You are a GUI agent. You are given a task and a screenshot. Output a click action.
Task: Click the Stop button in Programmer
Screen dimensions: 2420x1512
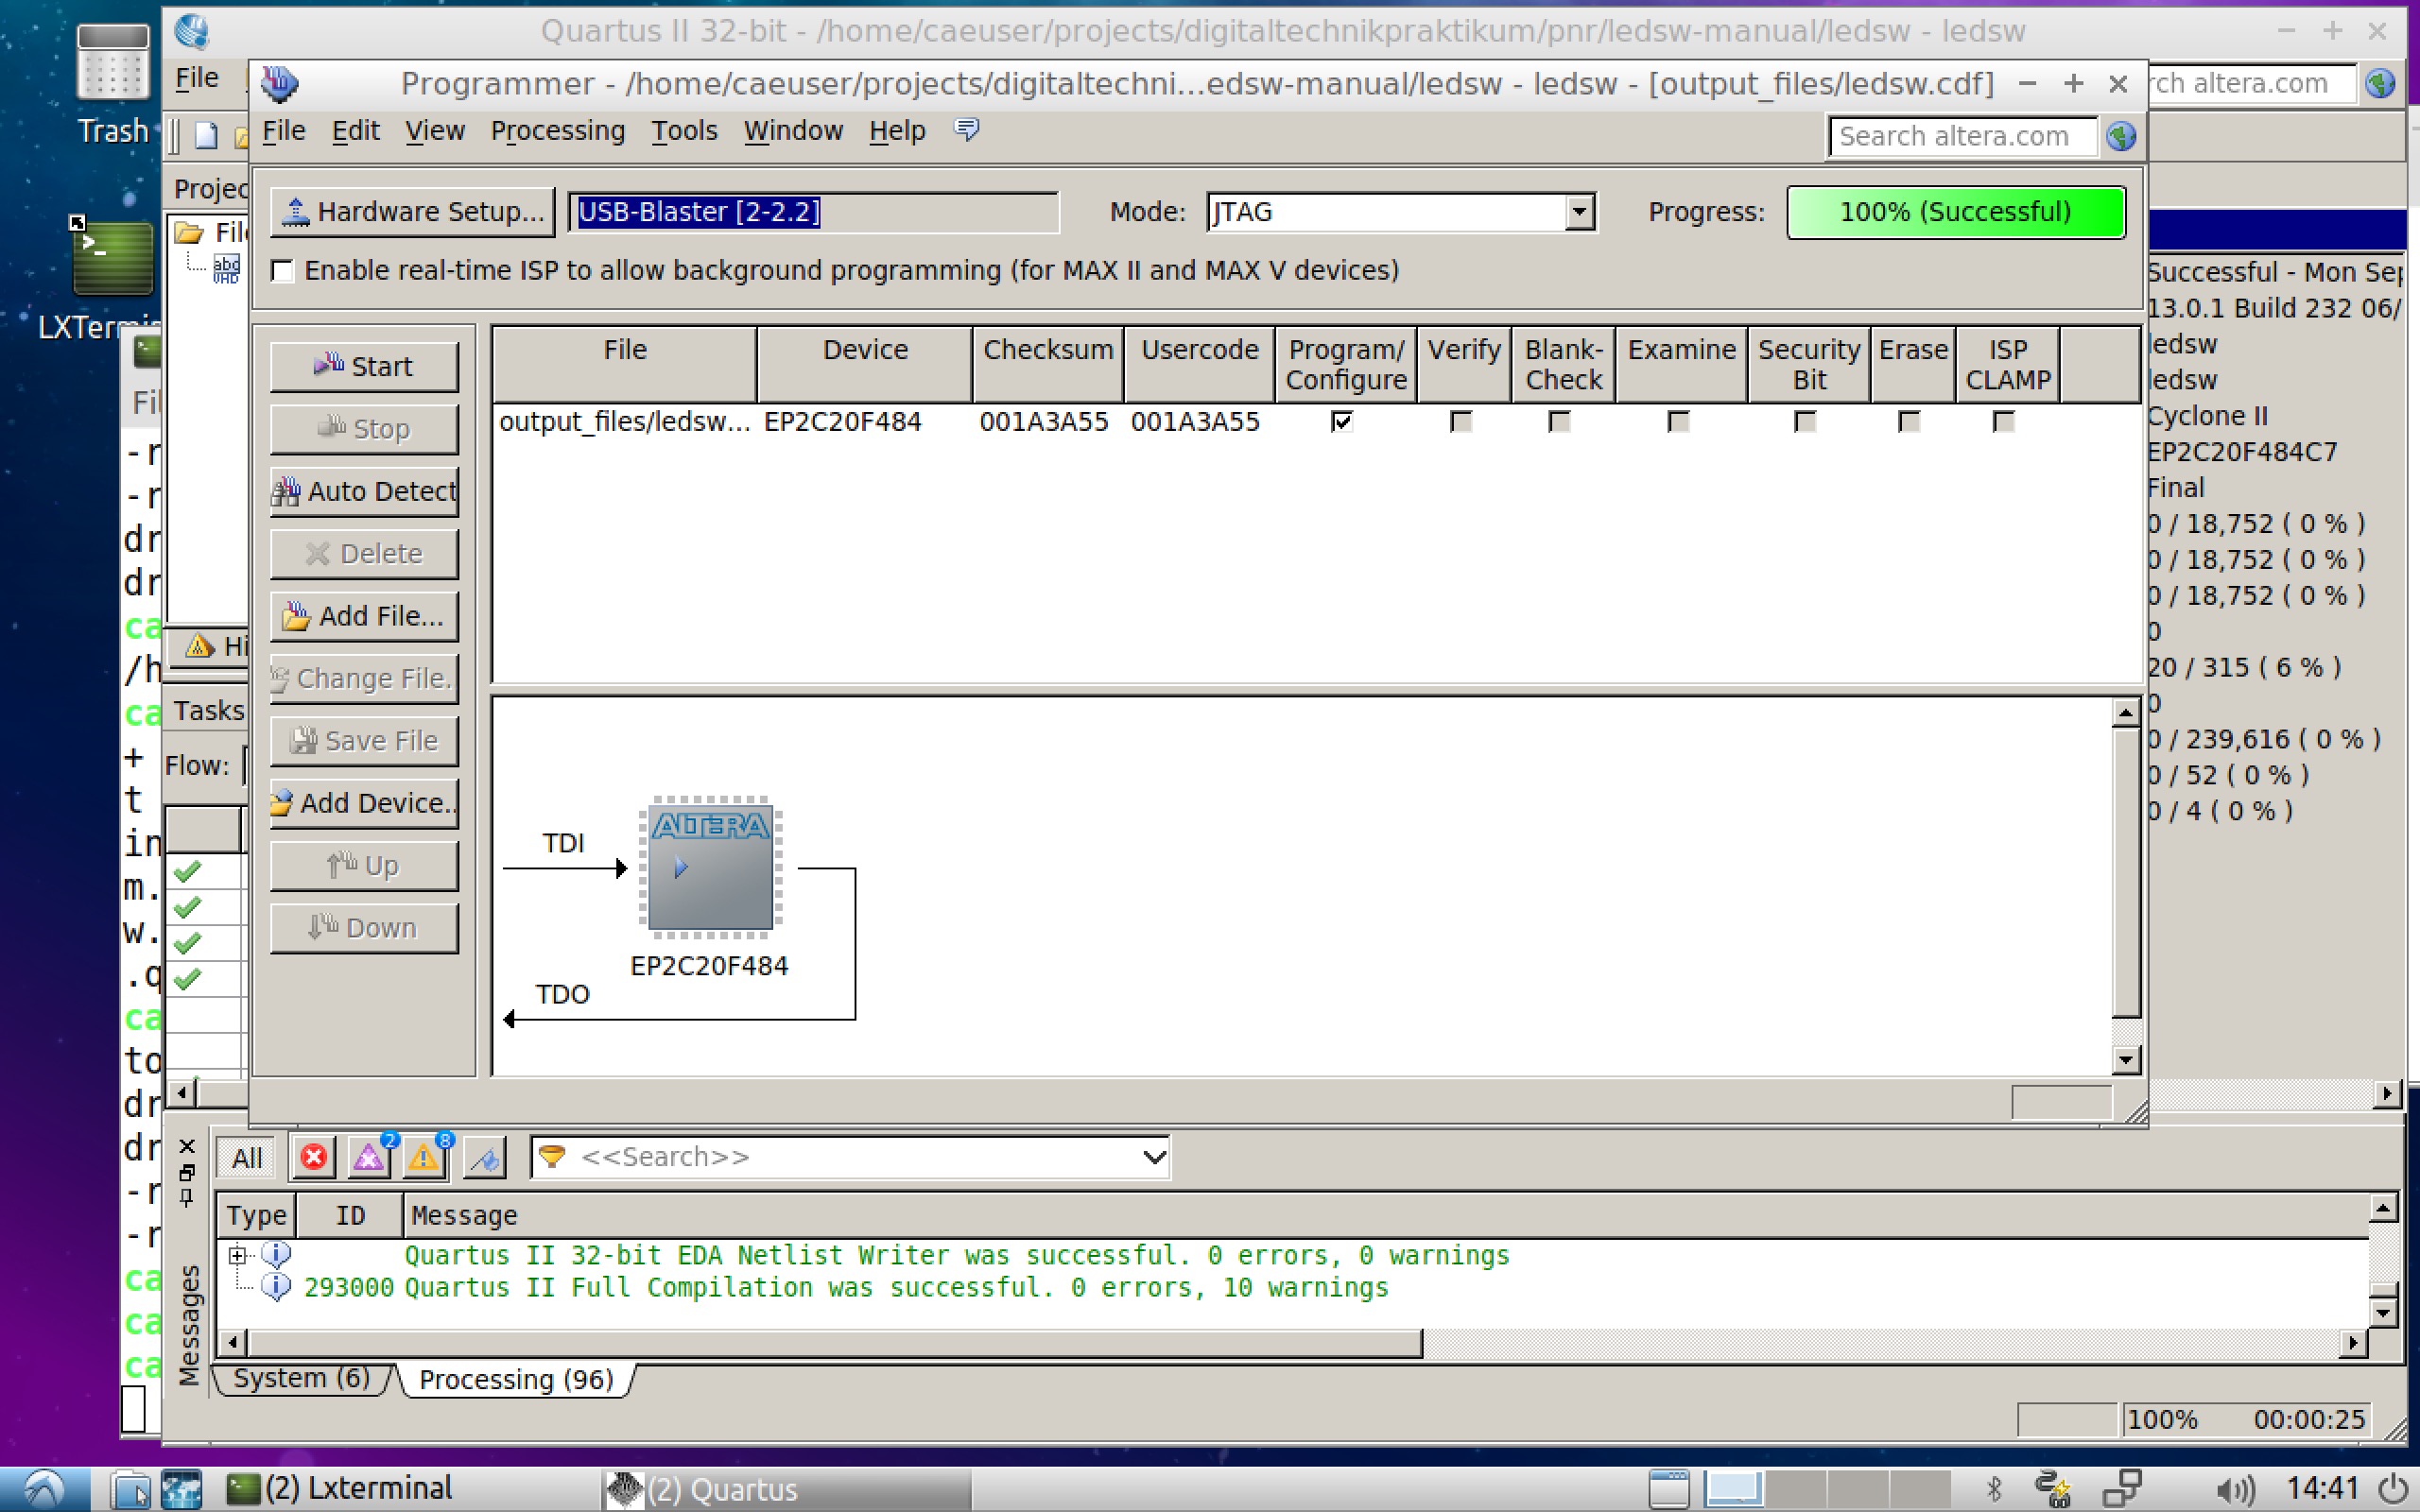tap(364, 429)
